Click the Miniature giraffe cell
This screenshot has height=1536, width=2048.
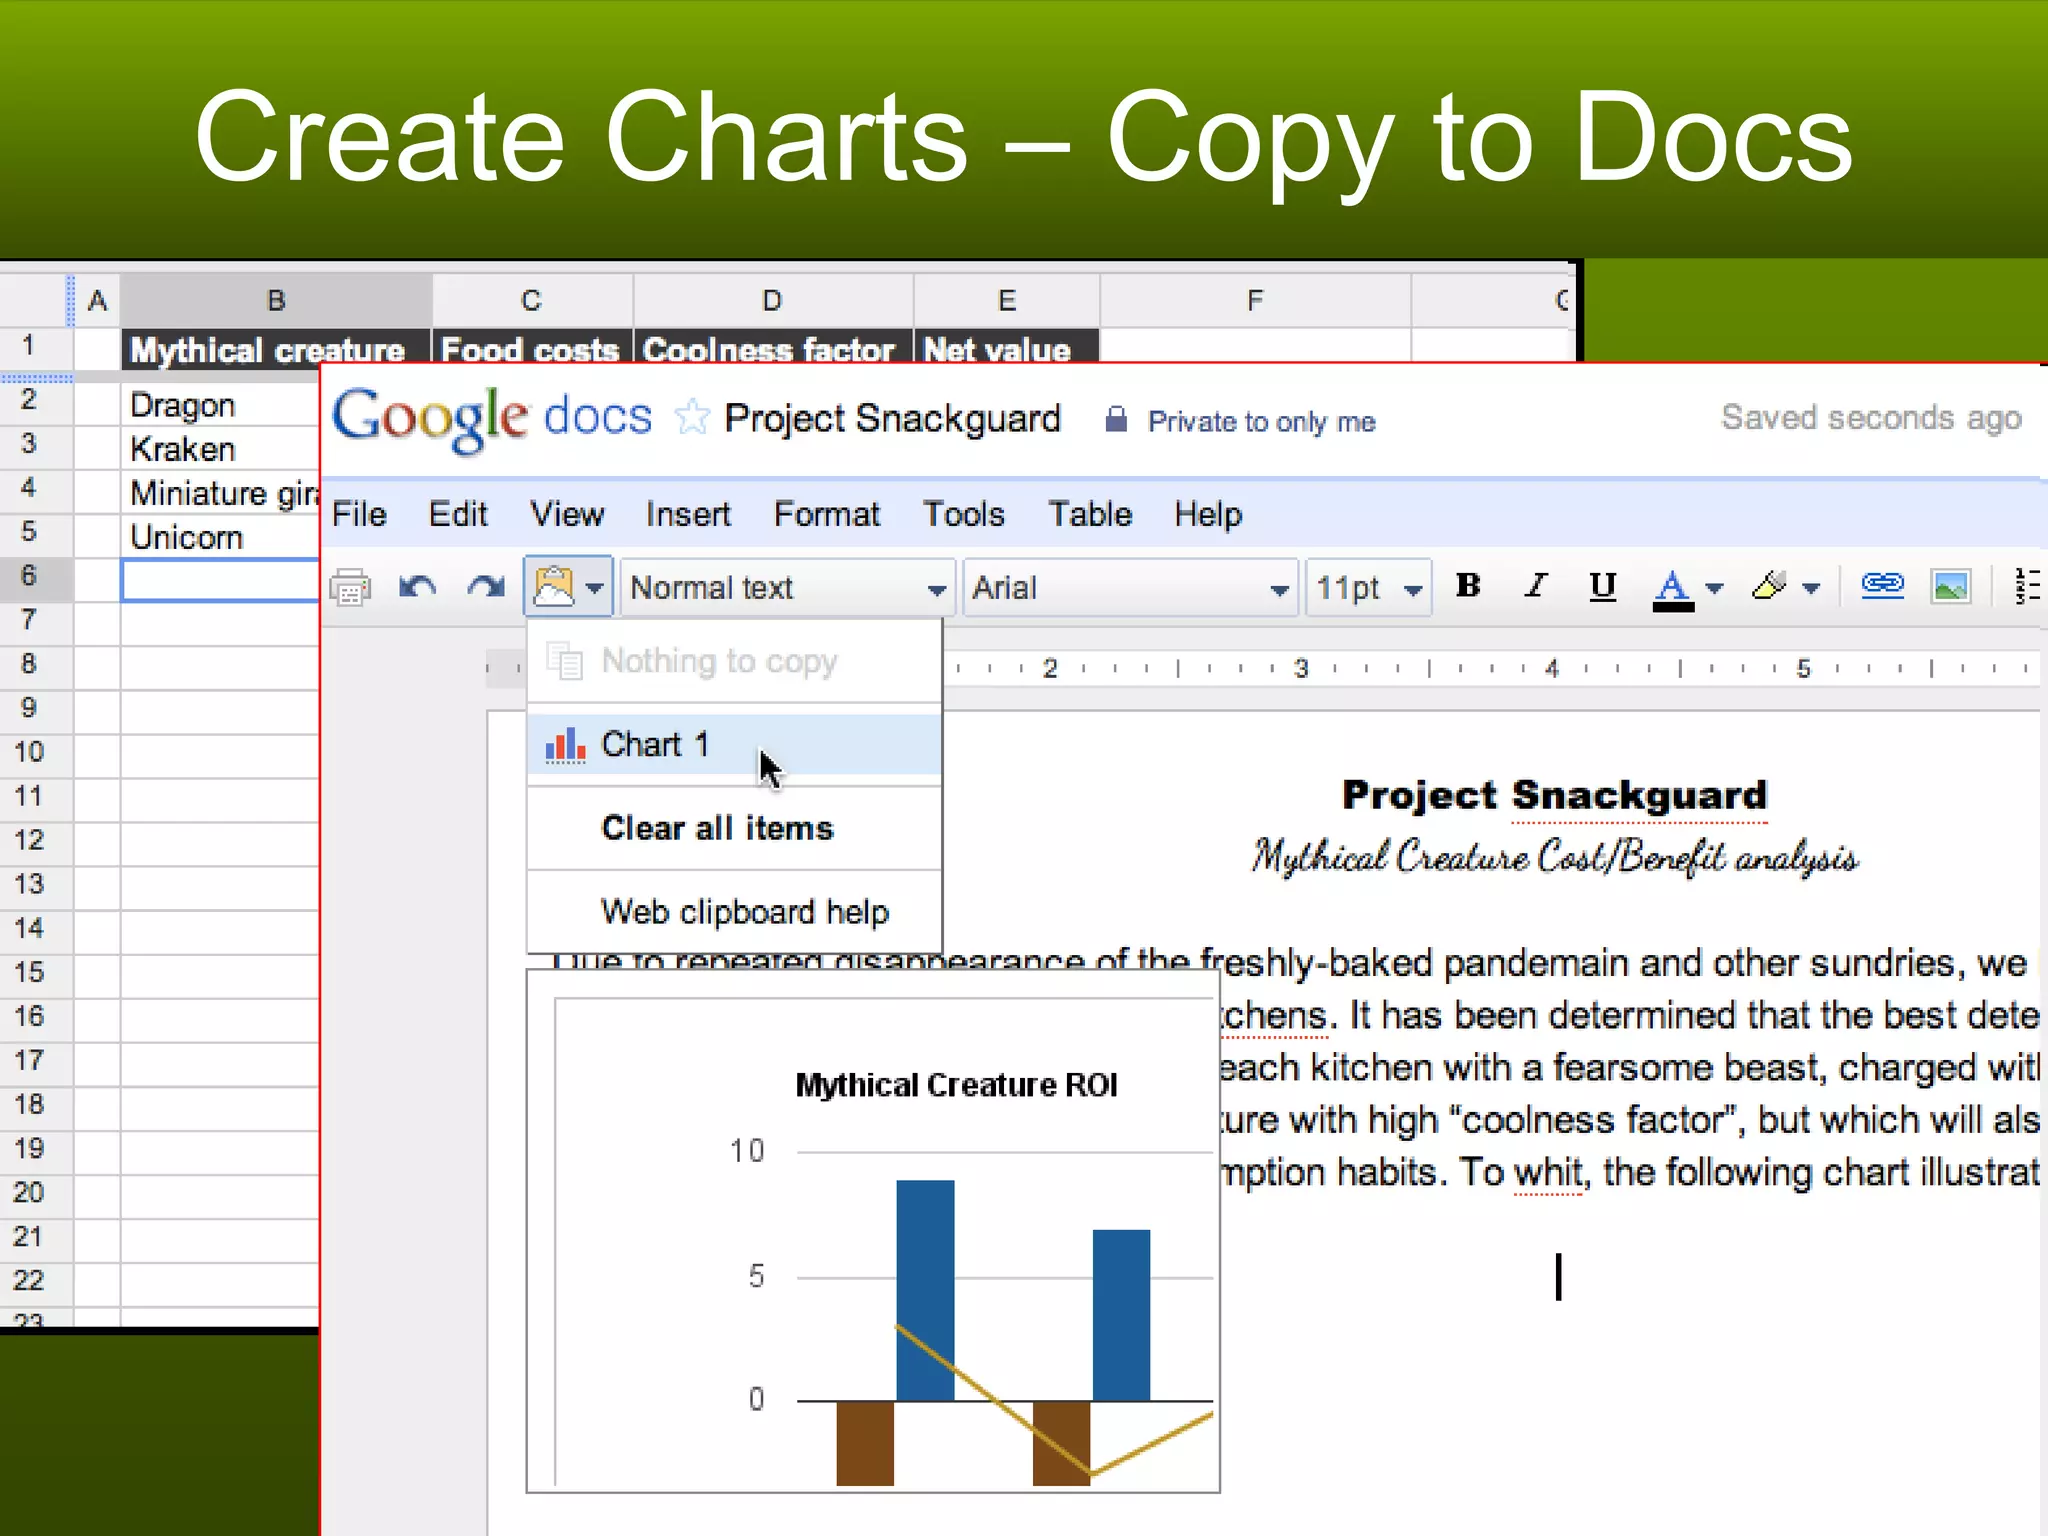click(x=220, y=493)
